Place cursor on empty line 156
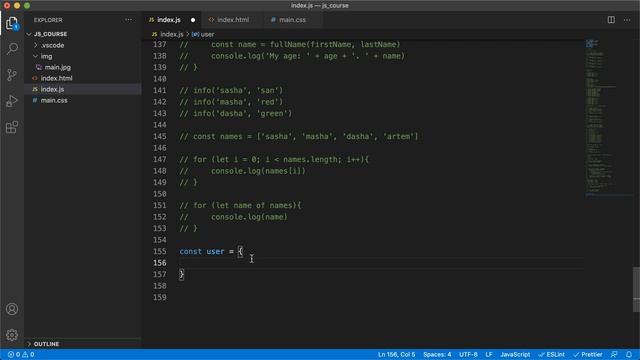Screen dimensions: 640x360 click(x=381, y=263)
